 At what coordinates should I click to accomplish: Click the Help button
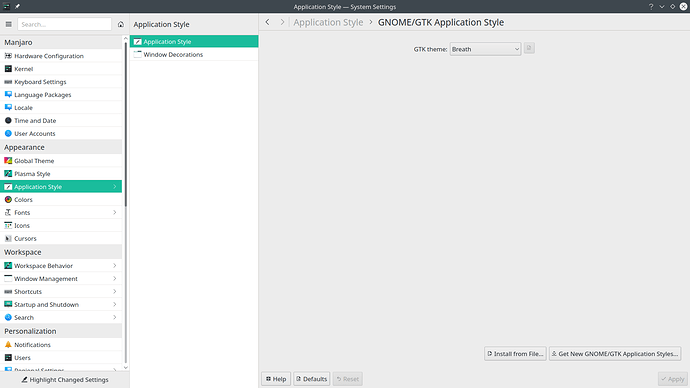[276, 379]
